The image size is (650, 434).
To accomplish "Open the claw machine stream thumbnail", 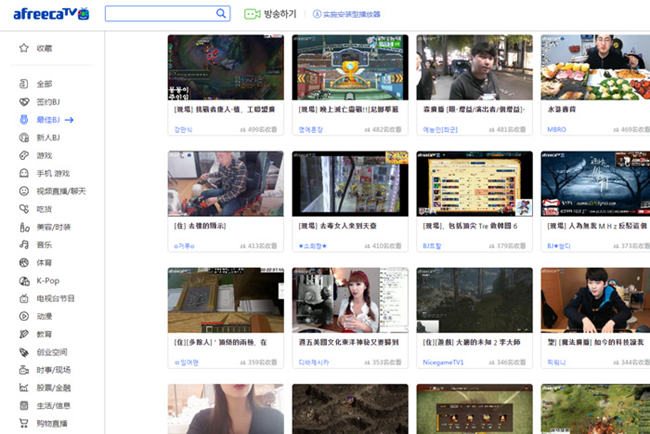I will click(350, 184).
